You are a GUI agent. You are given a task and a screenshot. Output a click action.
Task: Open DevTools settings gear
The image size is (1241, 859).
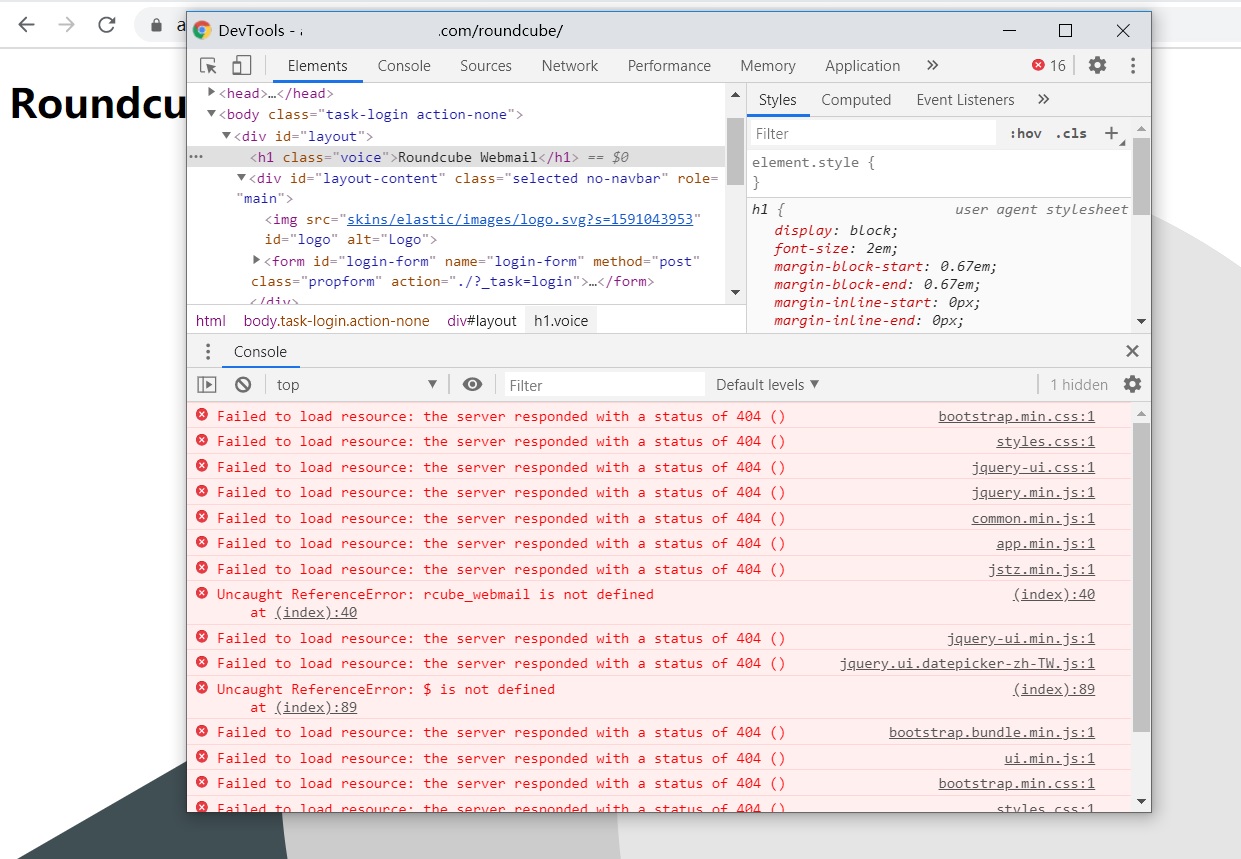[x=1097, y=65]
